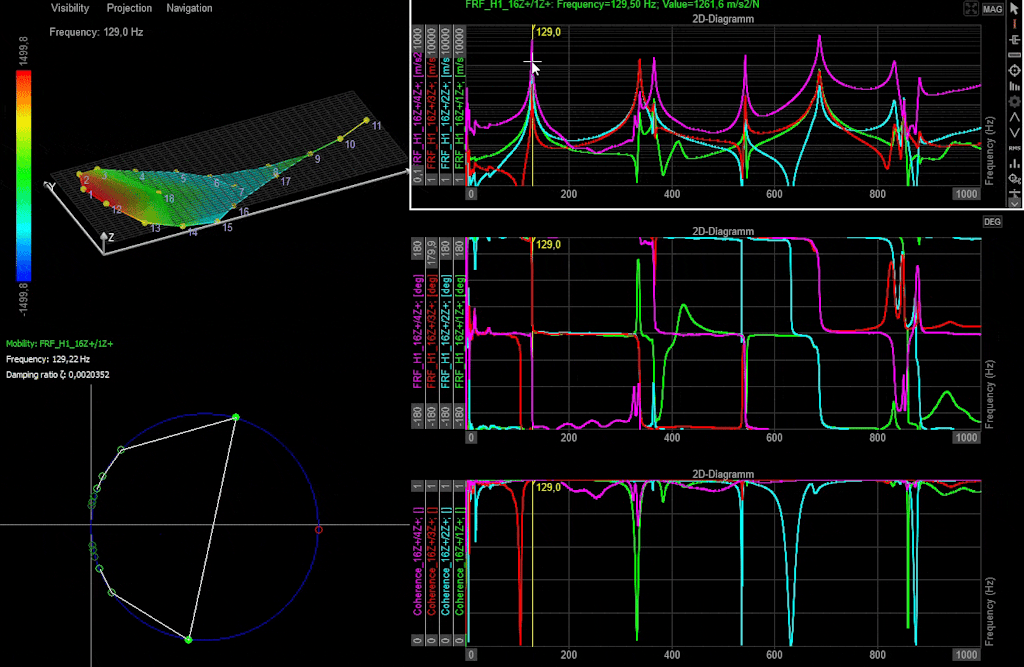Click the MAG display mode button
The height and width of the screenshot is (667, 1024).
click(x=992, y=9)
